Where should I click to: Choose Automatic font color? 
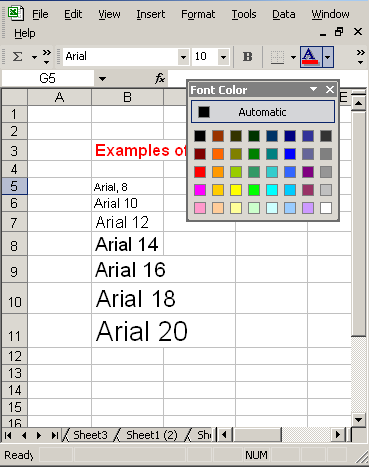point(263,112)
